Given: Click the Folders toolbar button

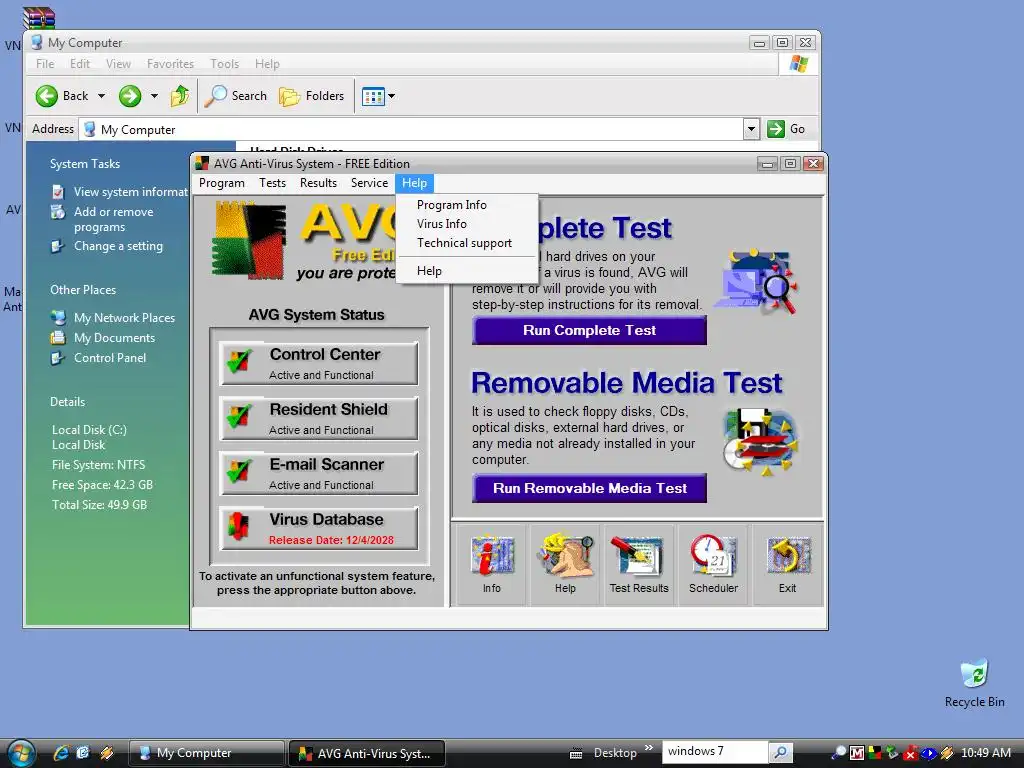Looking at the screenshot, I should (312, 96).
